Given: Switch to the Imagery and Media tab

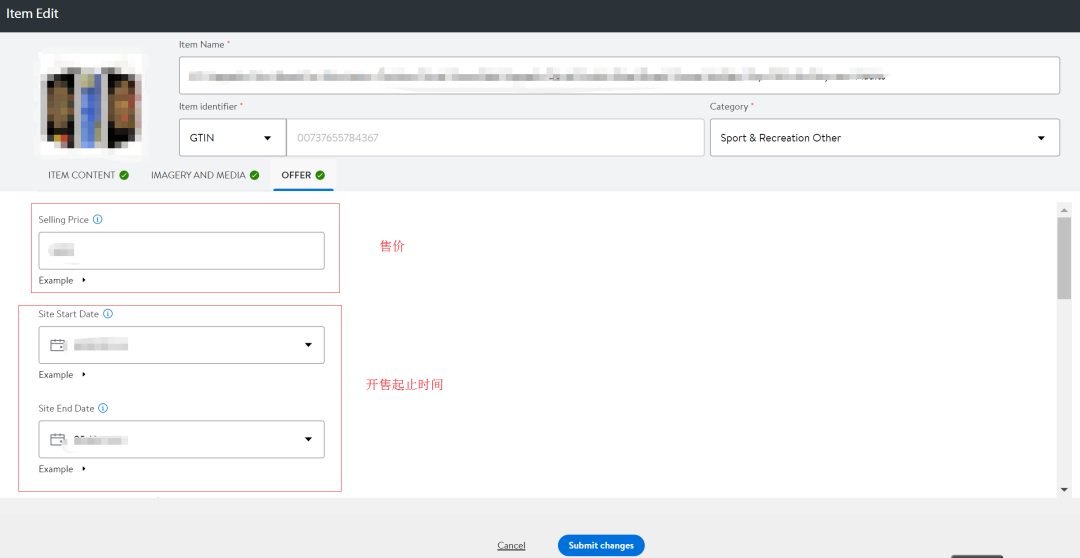Looking at the screenshot, I should (198, 175).
